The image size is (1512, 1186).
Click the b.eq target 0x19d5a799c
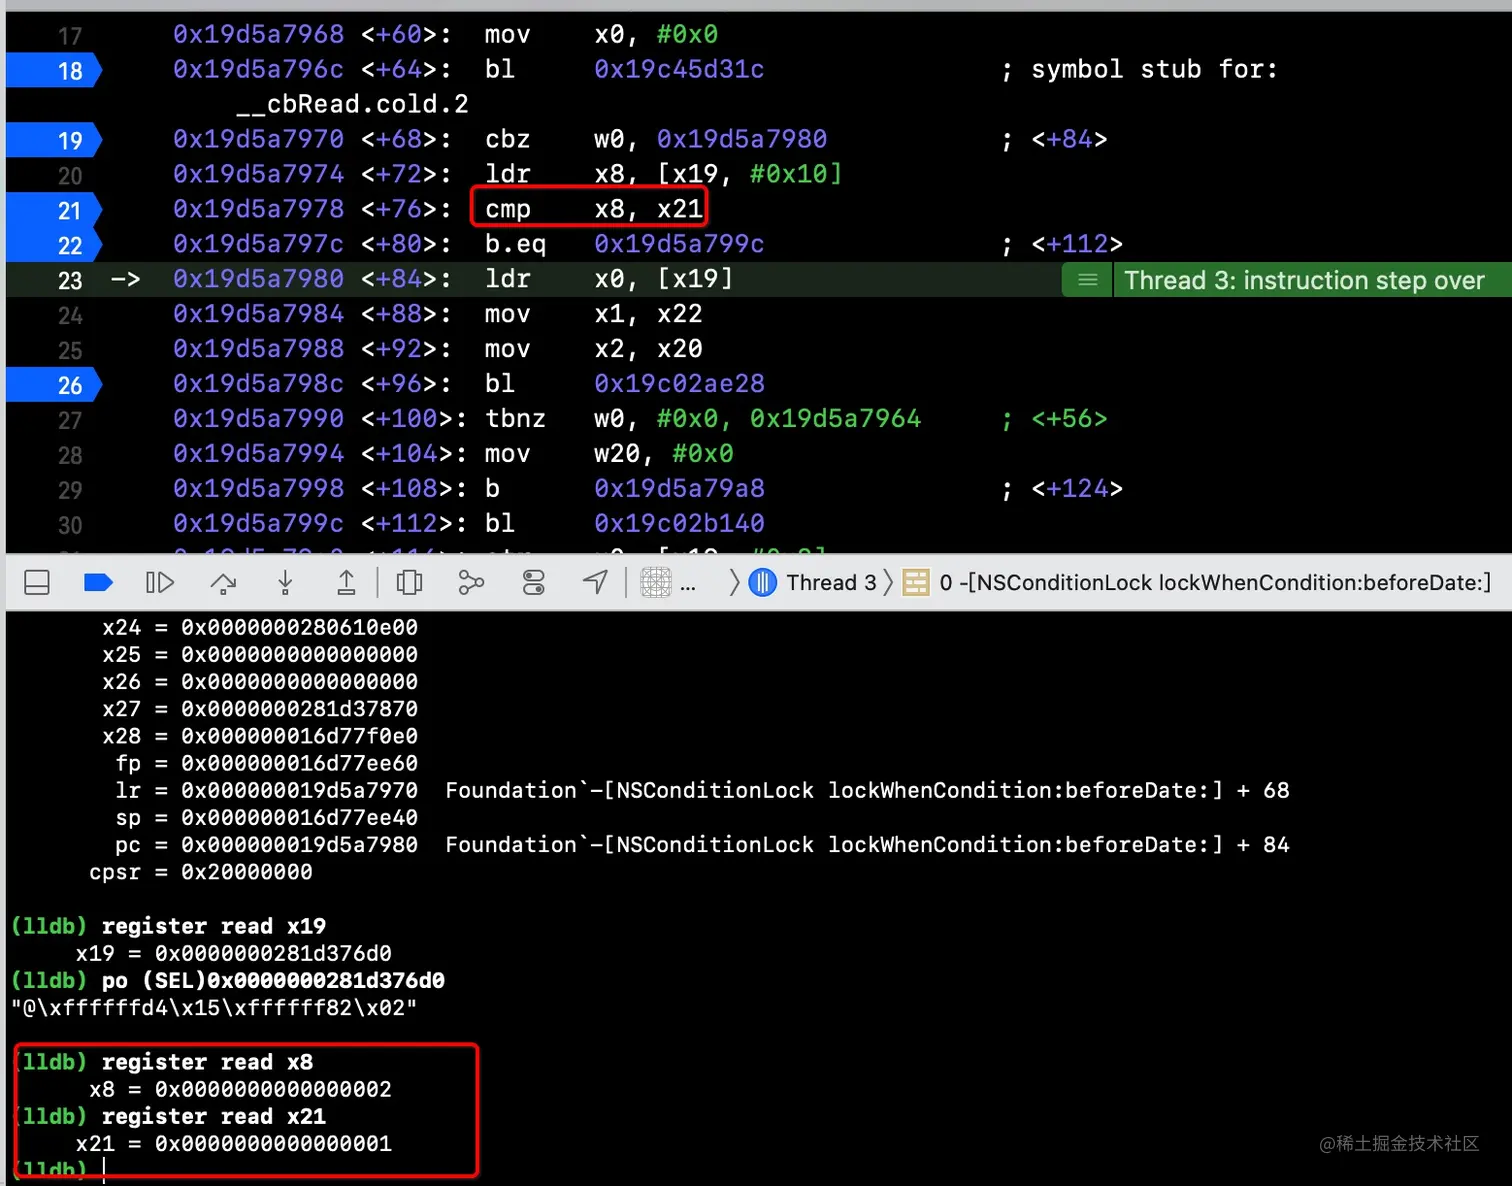679,244
